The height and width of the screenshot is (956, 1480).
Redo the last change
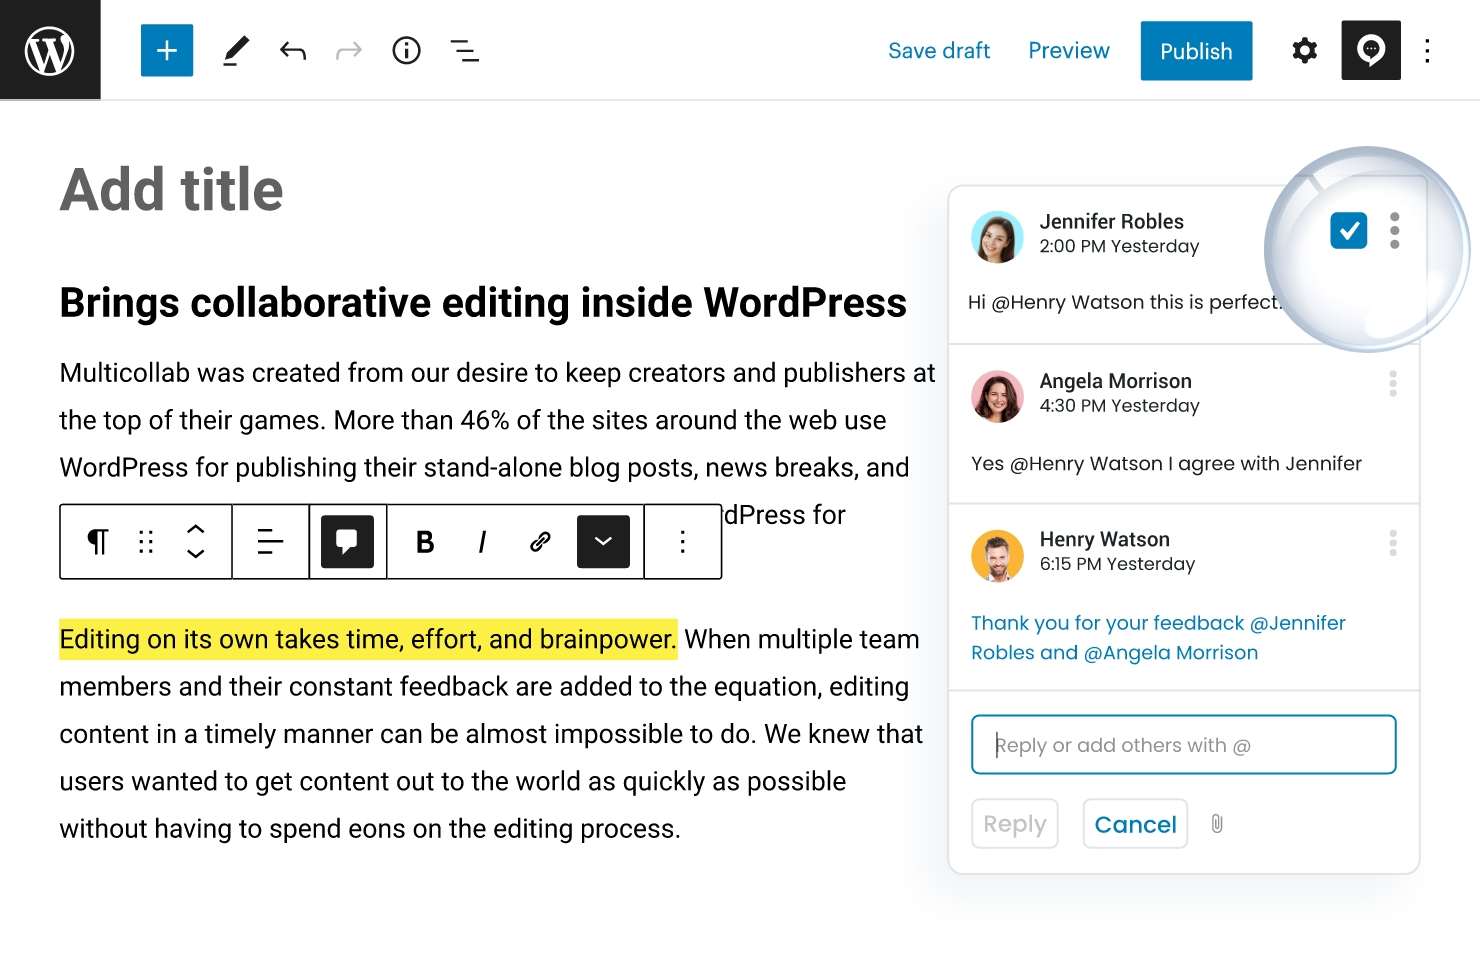click(x=349, y=50)
